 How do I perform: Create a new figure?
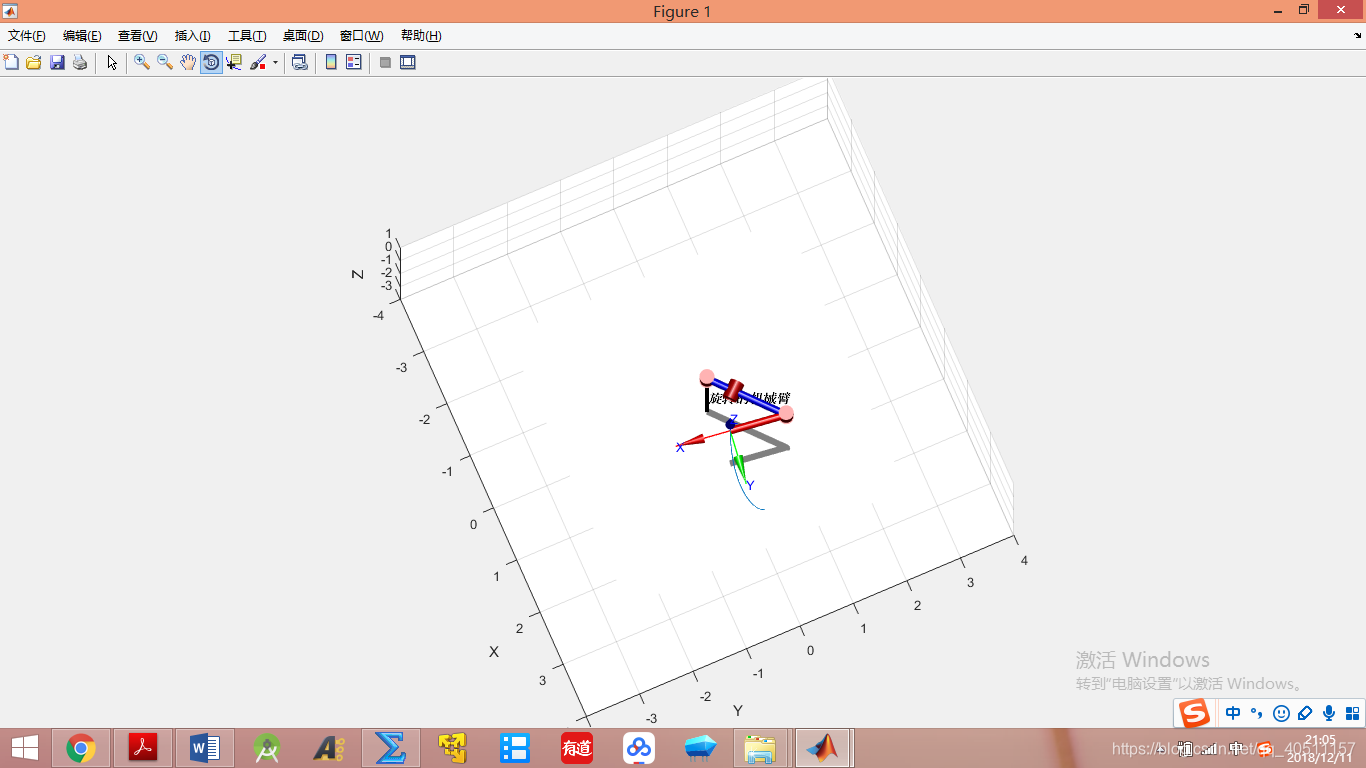click(12, 62)
